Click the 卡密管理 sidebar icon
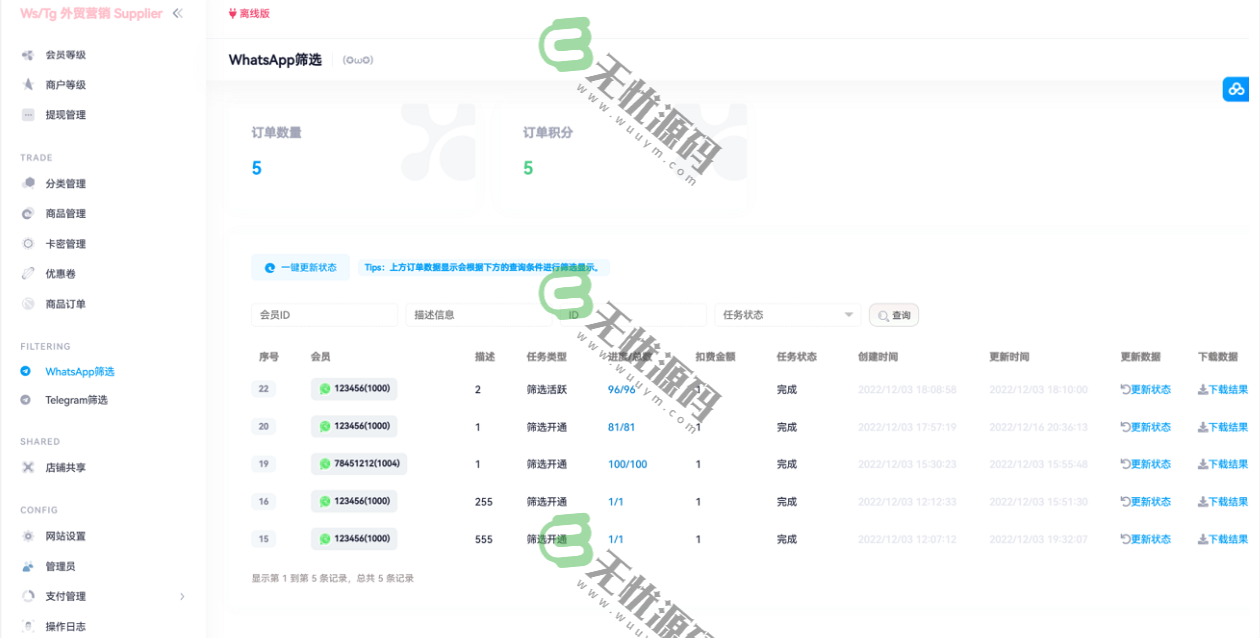Viewport: 1260px width, 638px height. [30, 243]
